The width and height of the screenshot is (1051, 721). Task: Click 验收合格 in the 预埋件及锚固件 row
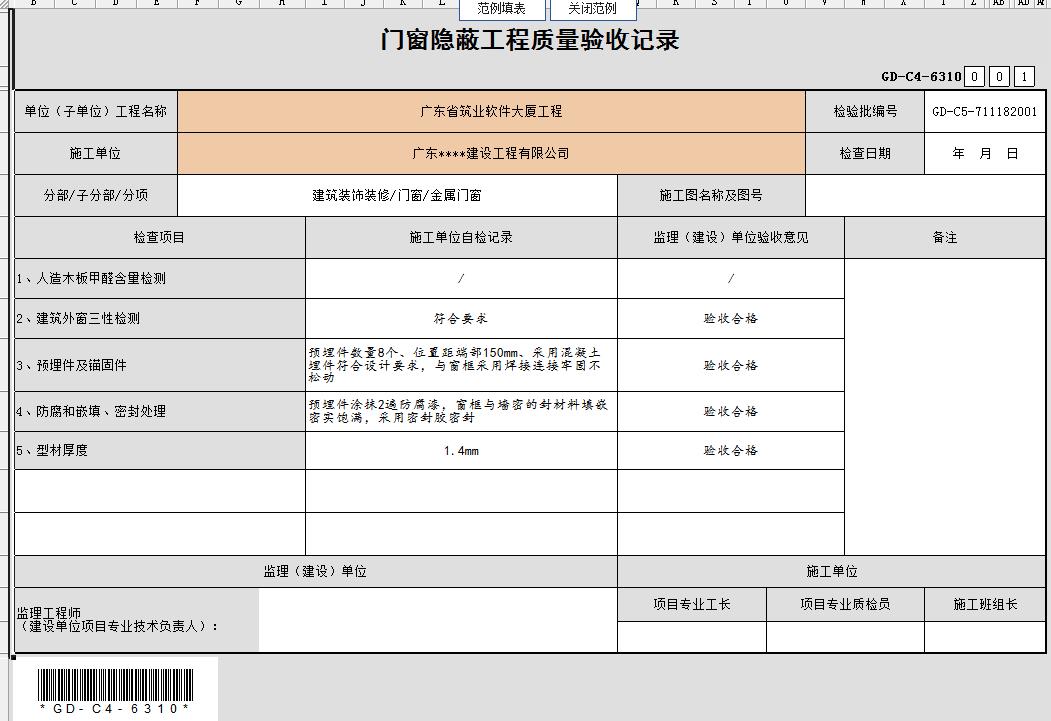coord(731,365)
